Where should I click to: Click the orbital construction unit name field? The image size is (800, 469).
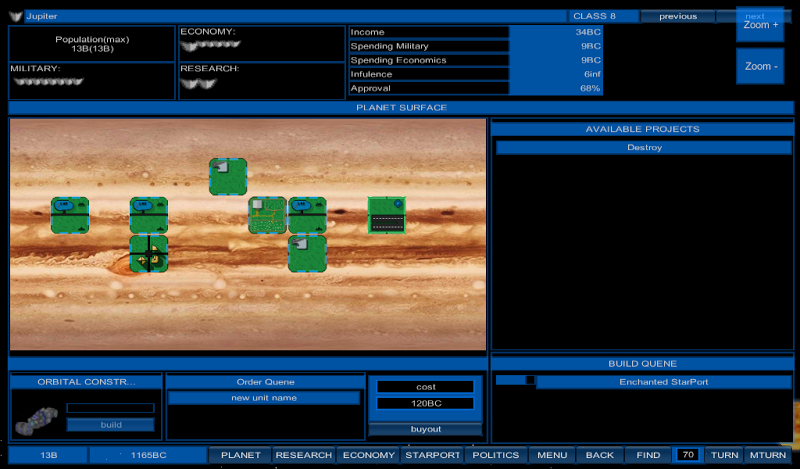[x=110, y=408]
